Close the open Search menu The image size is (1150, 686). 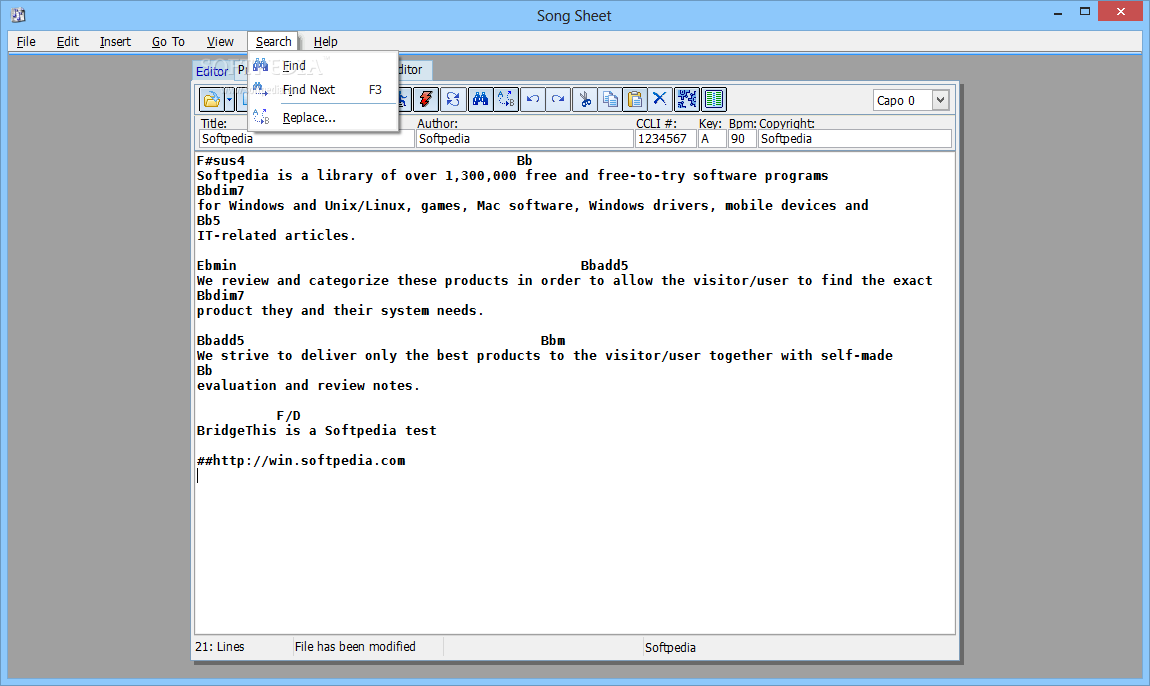click(x=274, y=42)
